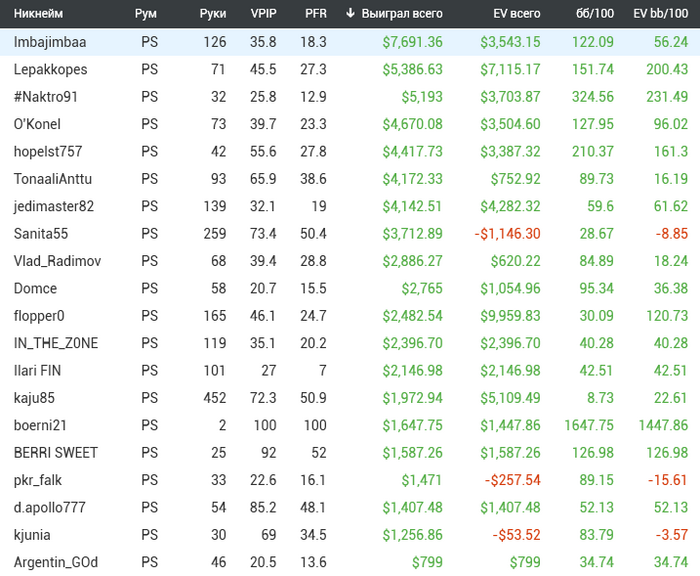Screen dimensions: 700x576
Task: Select player BERRI SWEET
Action: [55, 452]
